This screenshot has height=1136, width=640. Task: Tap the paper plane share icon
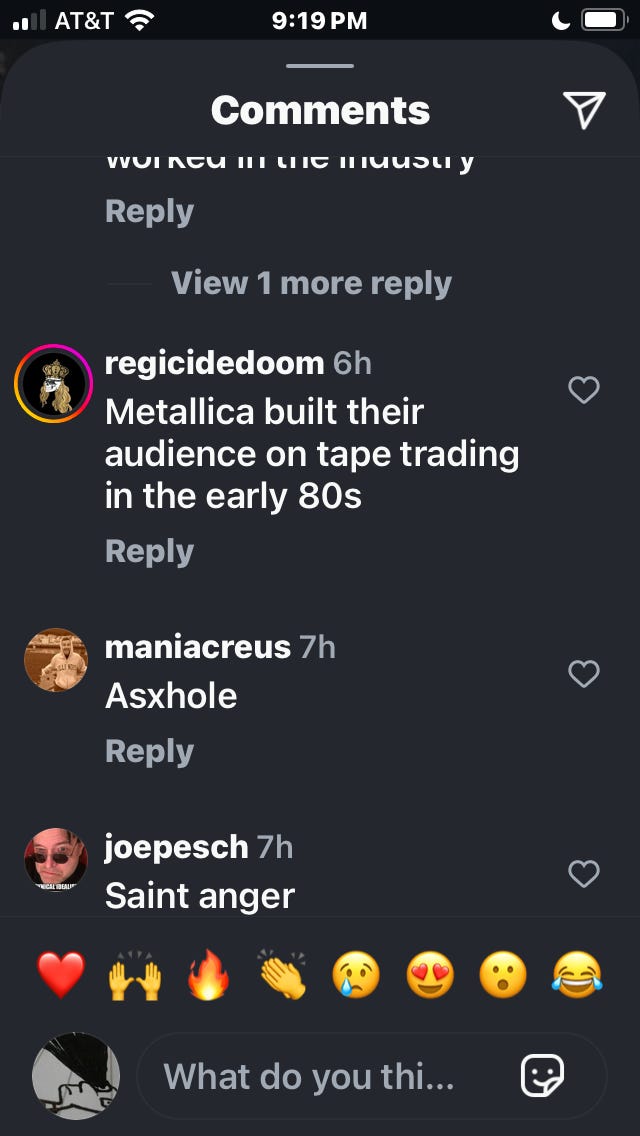pos(584,111)
